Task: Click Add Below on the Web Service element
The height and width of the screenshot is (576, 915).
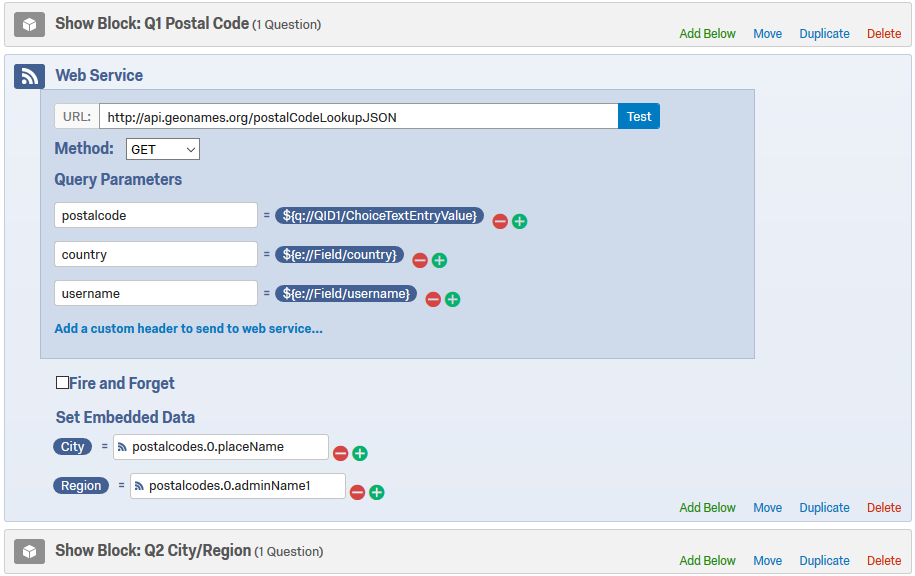Action: pyautogui.click(x=707, y=508)
